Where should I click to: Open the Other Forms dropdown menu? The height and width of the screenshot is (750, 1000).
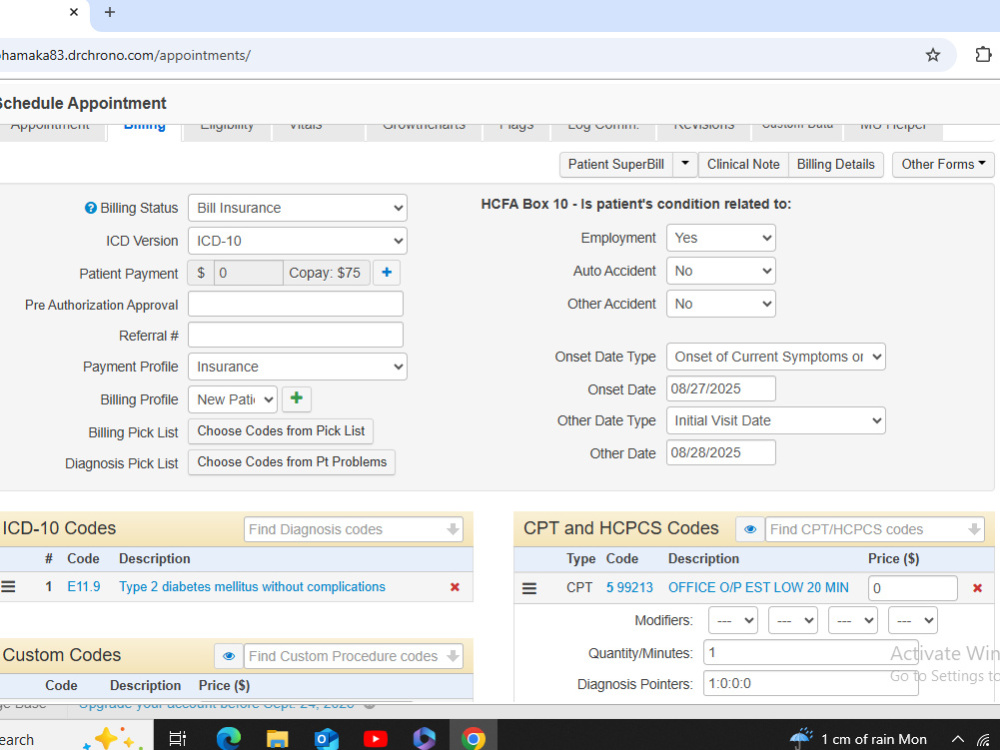943,164
